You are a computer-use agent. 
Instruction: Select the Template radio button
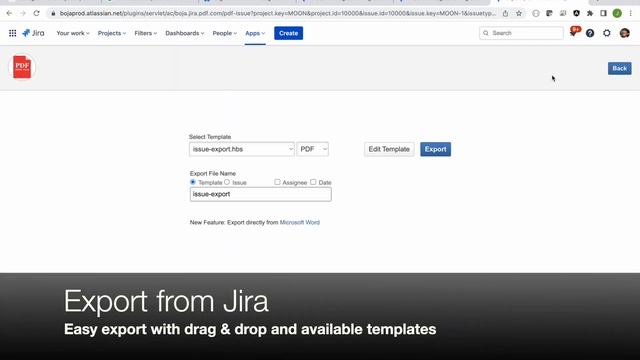coord(193,182)
